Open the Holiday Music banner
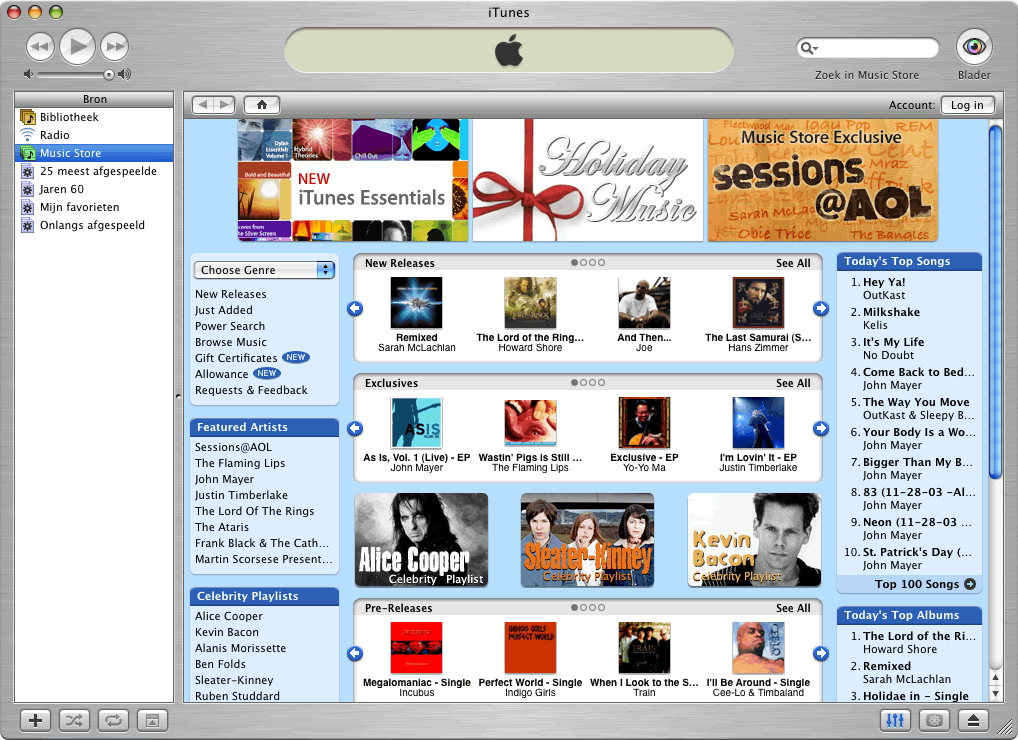Image resolution: width=1018 pixels, height=740 pixels. tap(588, 180)
